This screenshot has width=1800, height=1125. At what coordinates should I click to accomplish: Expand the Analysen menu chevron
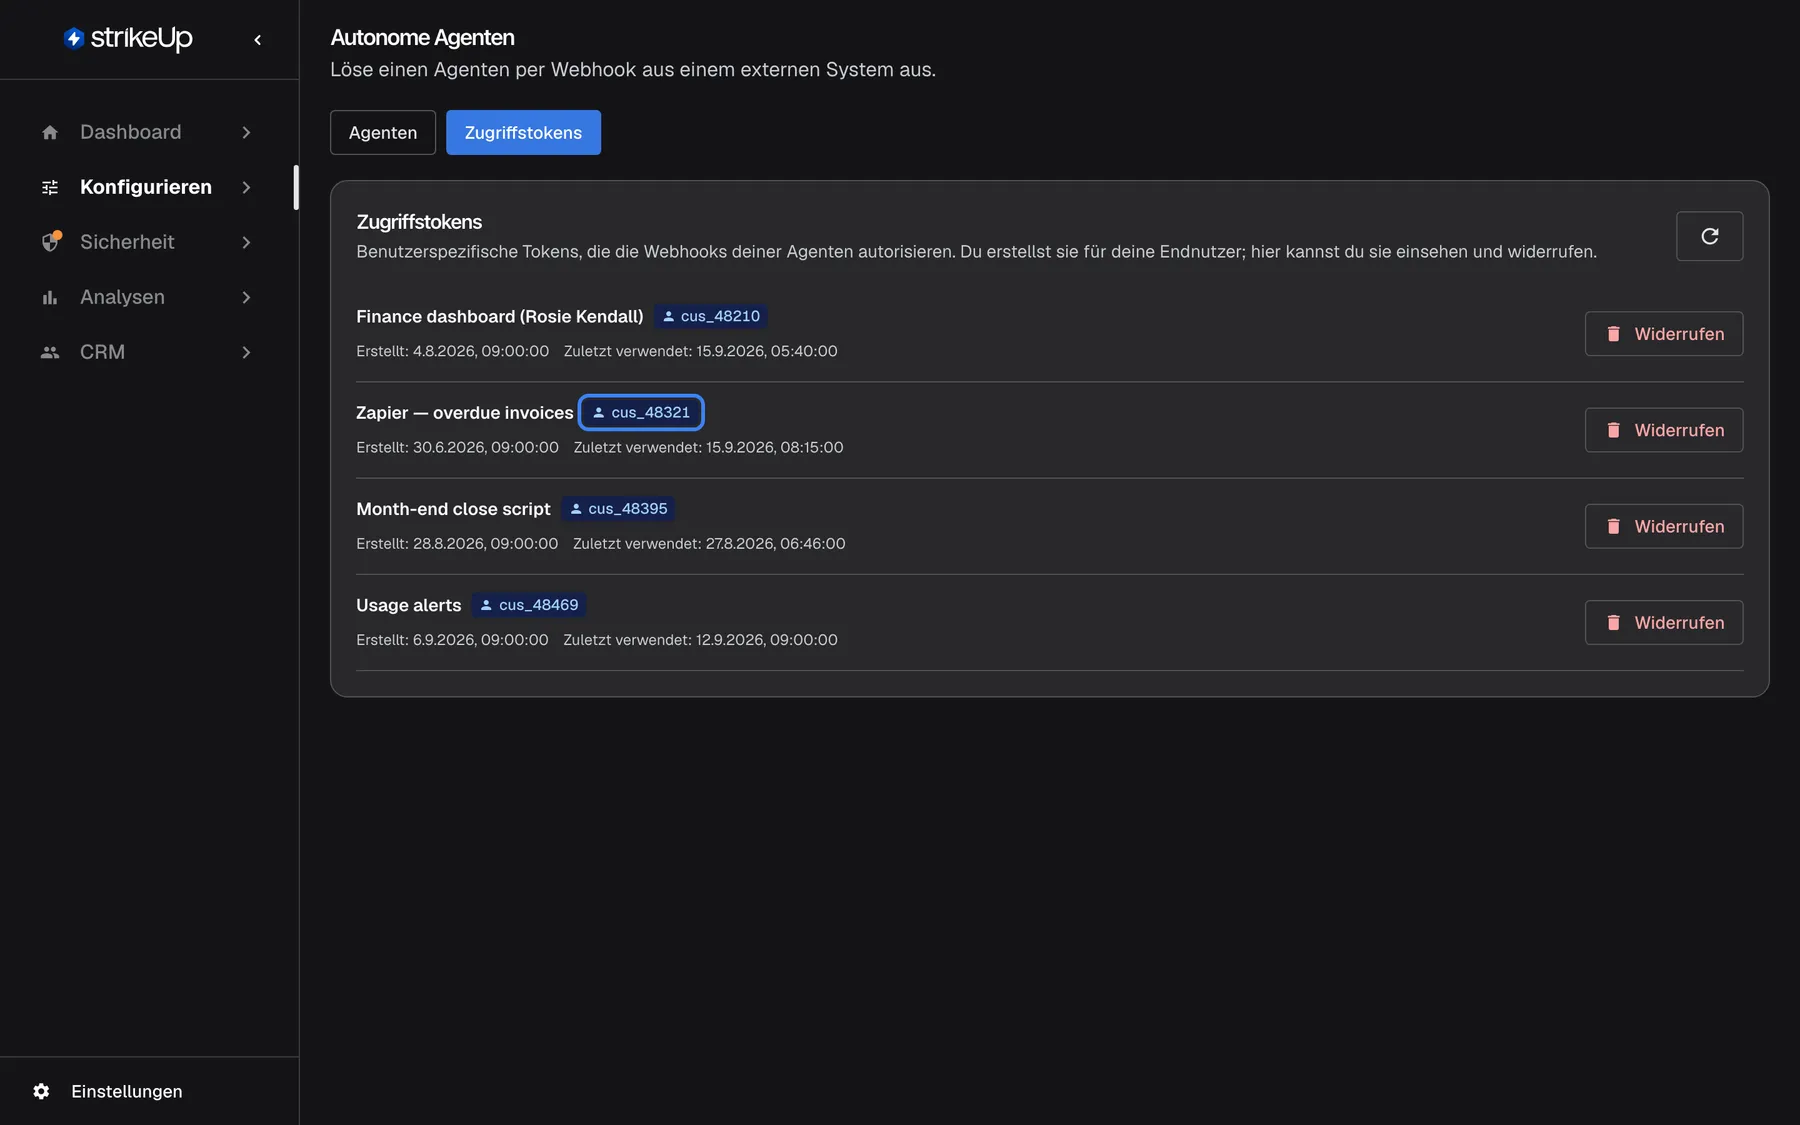click(246, 297)
